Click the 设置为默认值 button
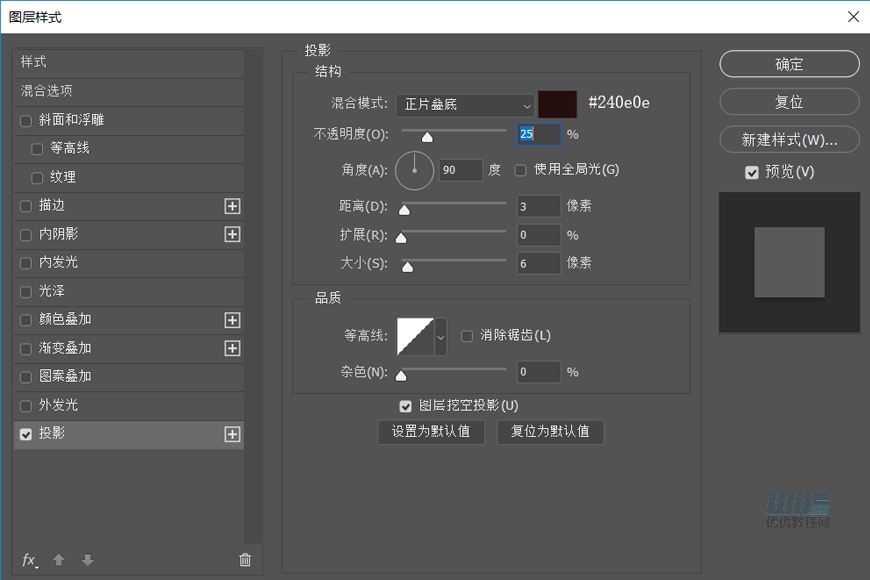Image resolution: width=870 pixels, height=580 pixels. click(x=431, y=432)
